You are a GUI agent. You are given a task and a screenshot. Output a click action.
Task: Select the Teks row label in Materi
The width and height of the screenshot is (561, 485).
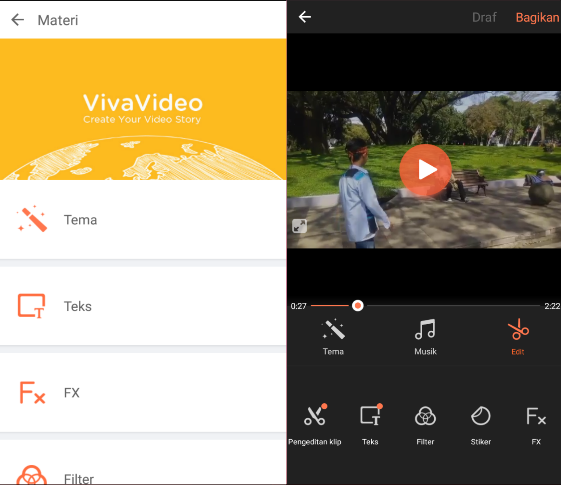click(78, 306)
